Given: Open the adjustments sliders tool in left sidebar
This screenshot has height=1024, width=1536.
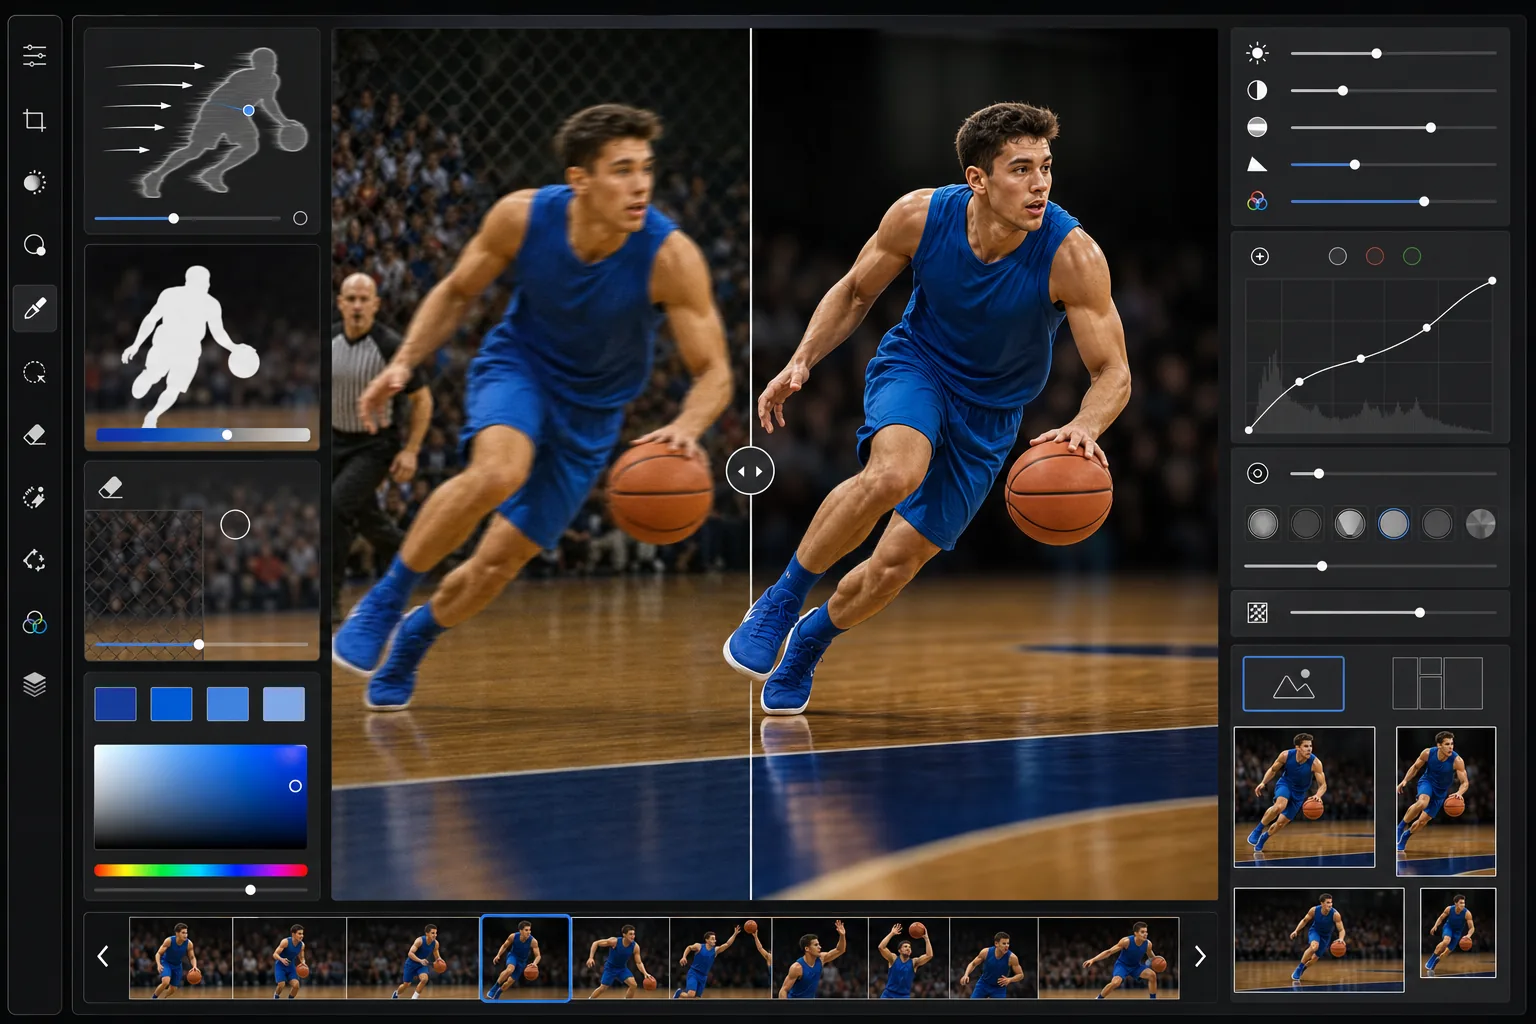Looking at the screenshot, I should [34, 56].
